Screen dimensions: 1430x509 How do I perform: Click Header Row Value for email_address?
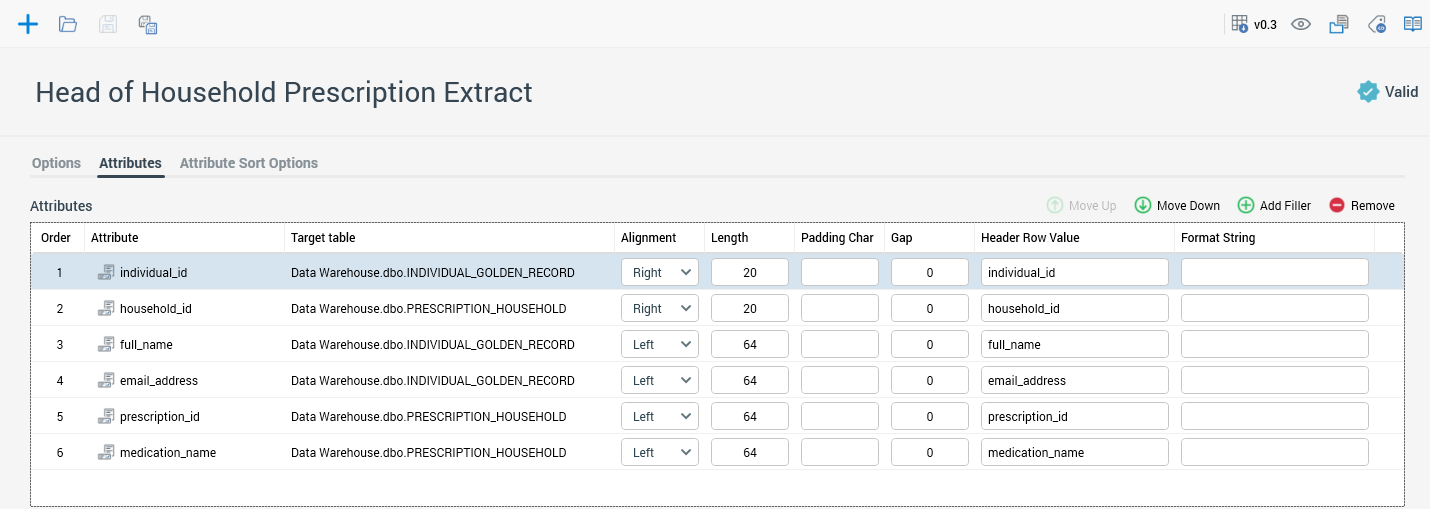click(x=1074, y=380)
